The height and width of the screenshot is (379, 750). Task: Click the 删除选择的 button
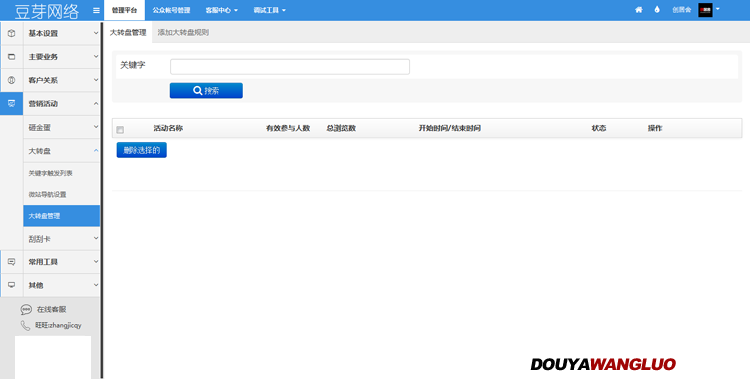coord(142,150)
